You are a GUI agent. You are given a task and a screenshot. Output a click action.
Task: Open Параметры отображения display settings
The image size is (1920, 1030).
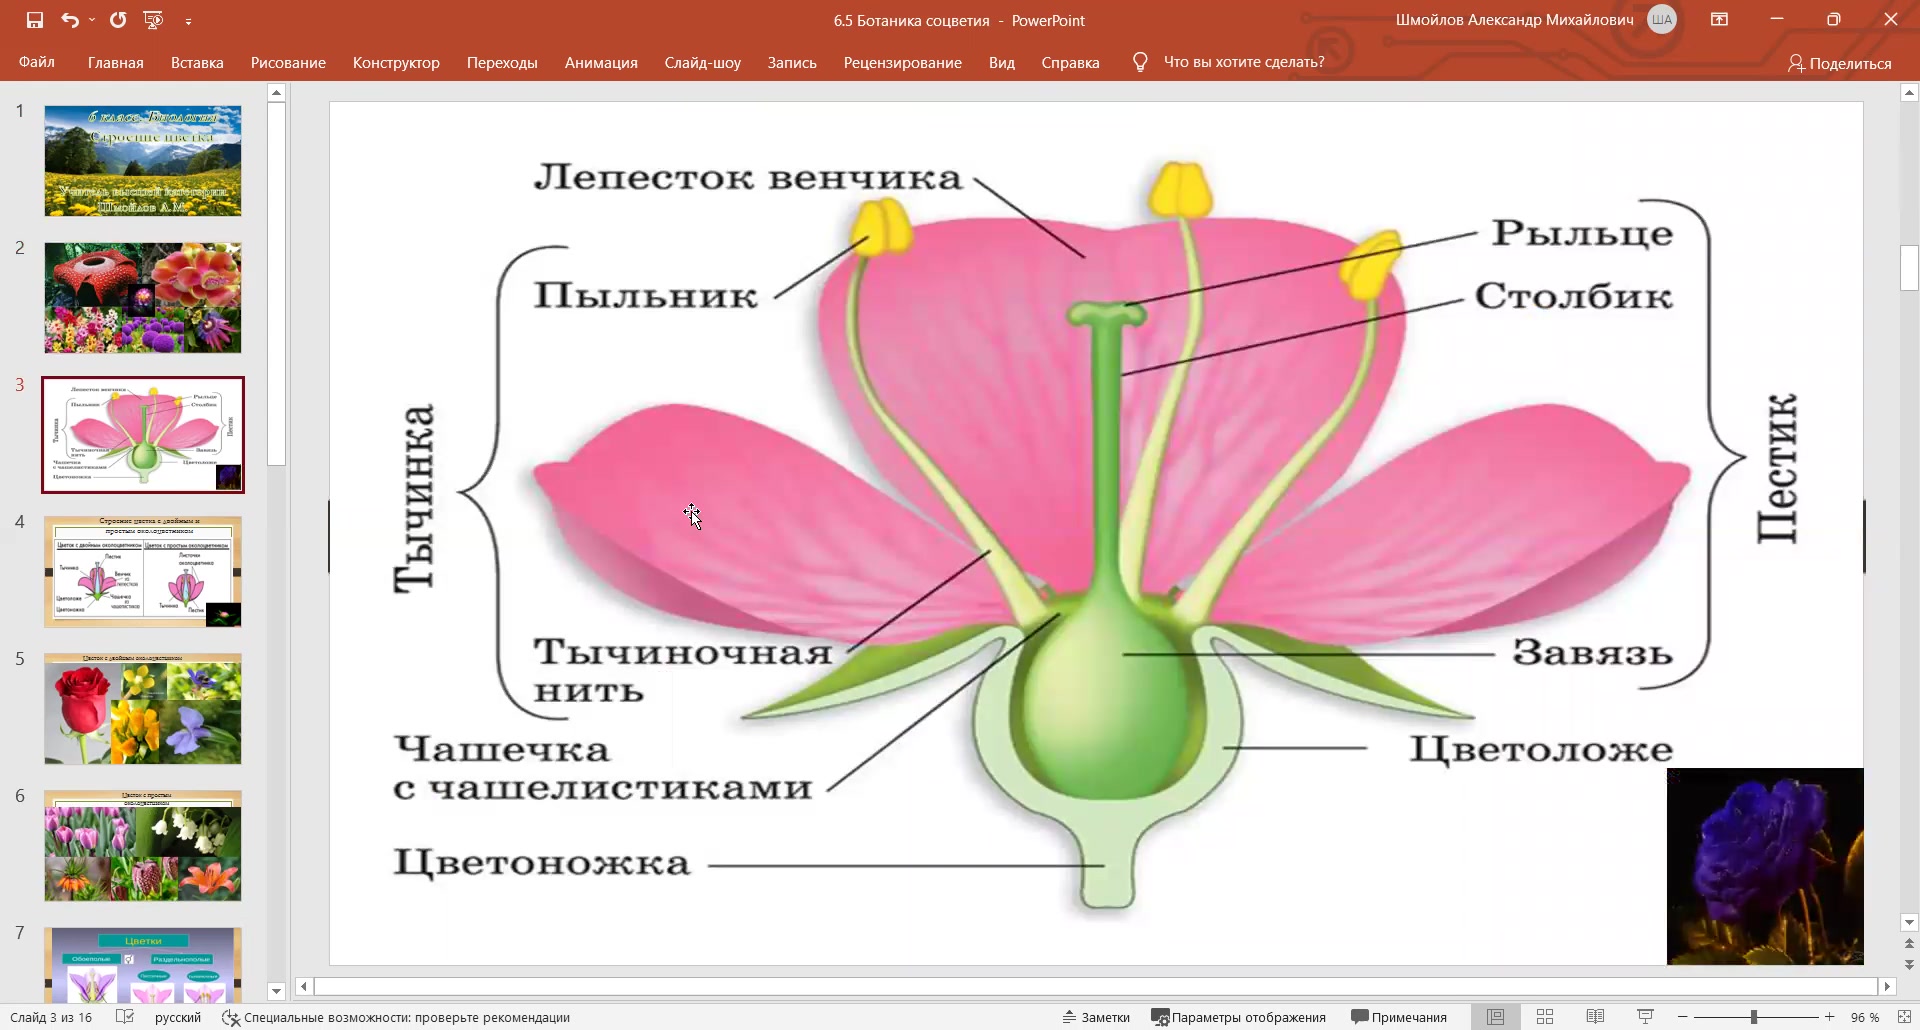(1239, 1017)
